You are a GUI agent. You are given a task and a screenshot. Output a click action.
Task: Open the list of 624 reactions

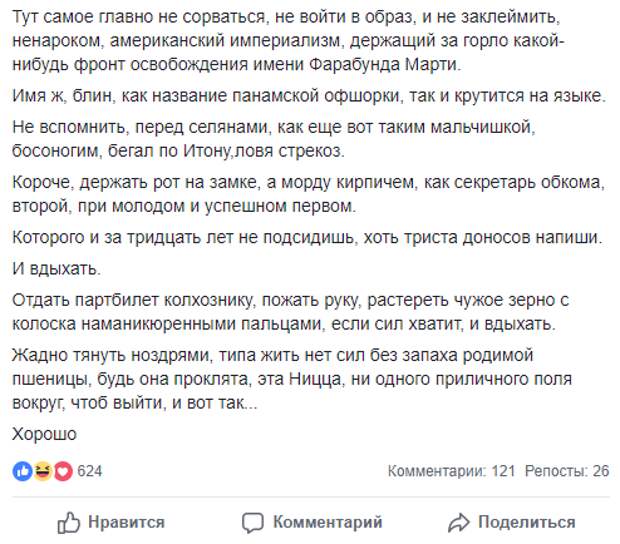89,471
